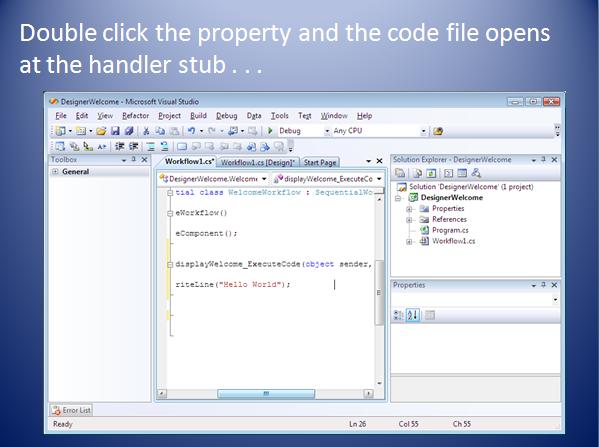Image resolution: width=599 pixels, height=447 pixels.
Task: Toggle auto-hide pin on Toolbox panel
Action: click(134, 159)
